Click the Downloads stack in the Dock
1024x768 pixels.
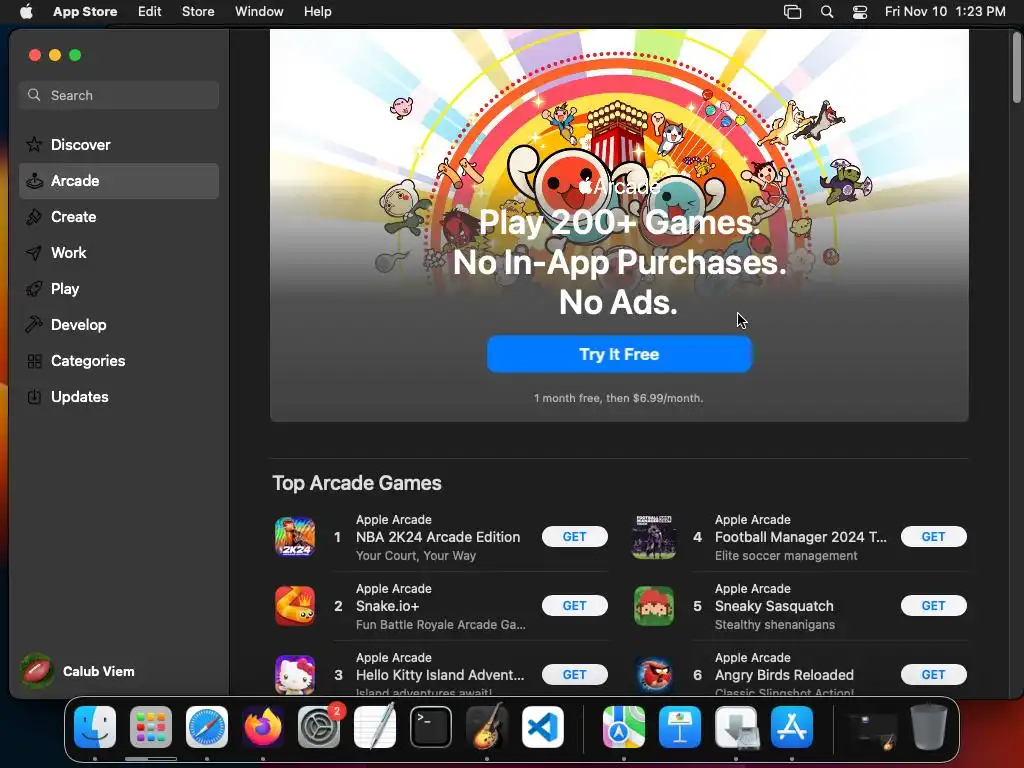[736, 727]
